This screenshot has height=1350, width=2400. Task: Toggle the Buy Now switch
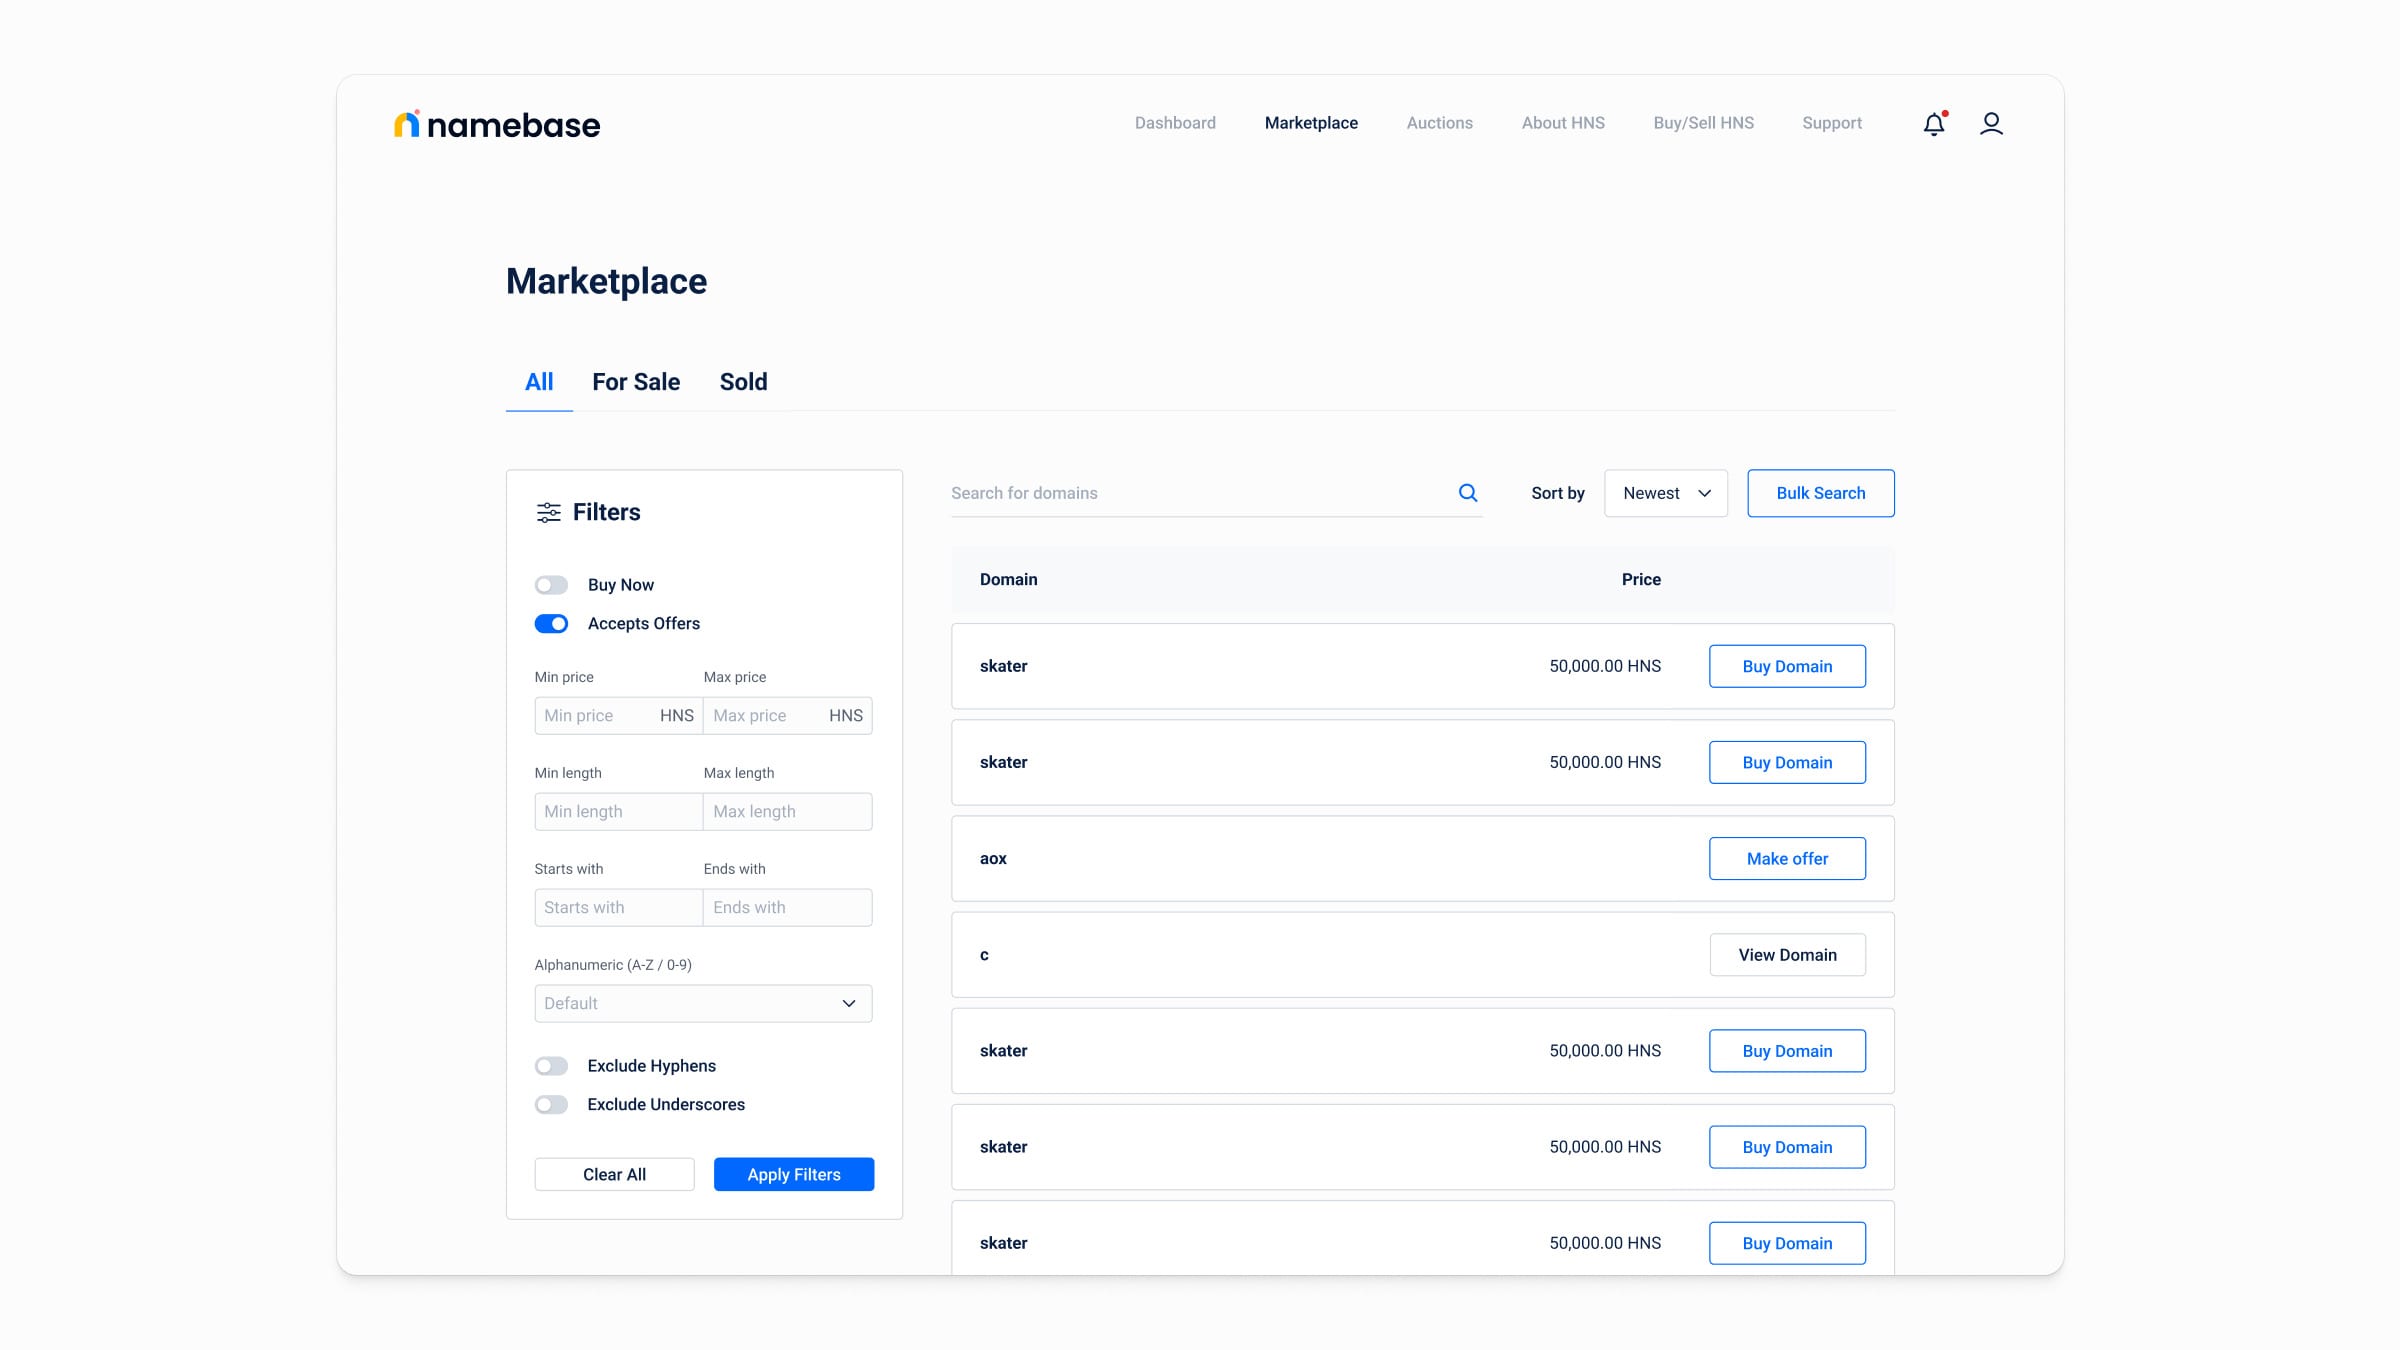[551, 585]
